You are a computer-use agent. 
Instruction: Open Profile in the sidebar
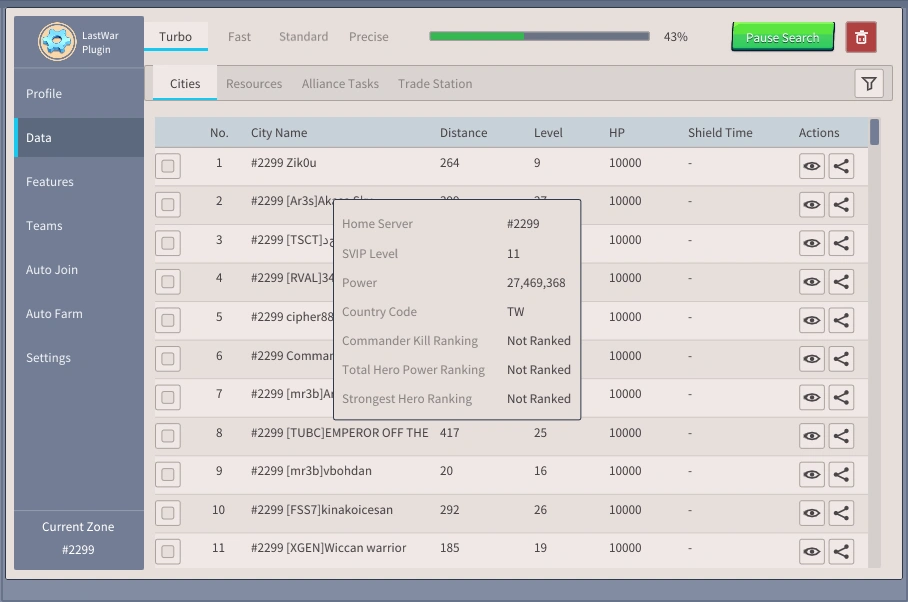coord(79,93)
